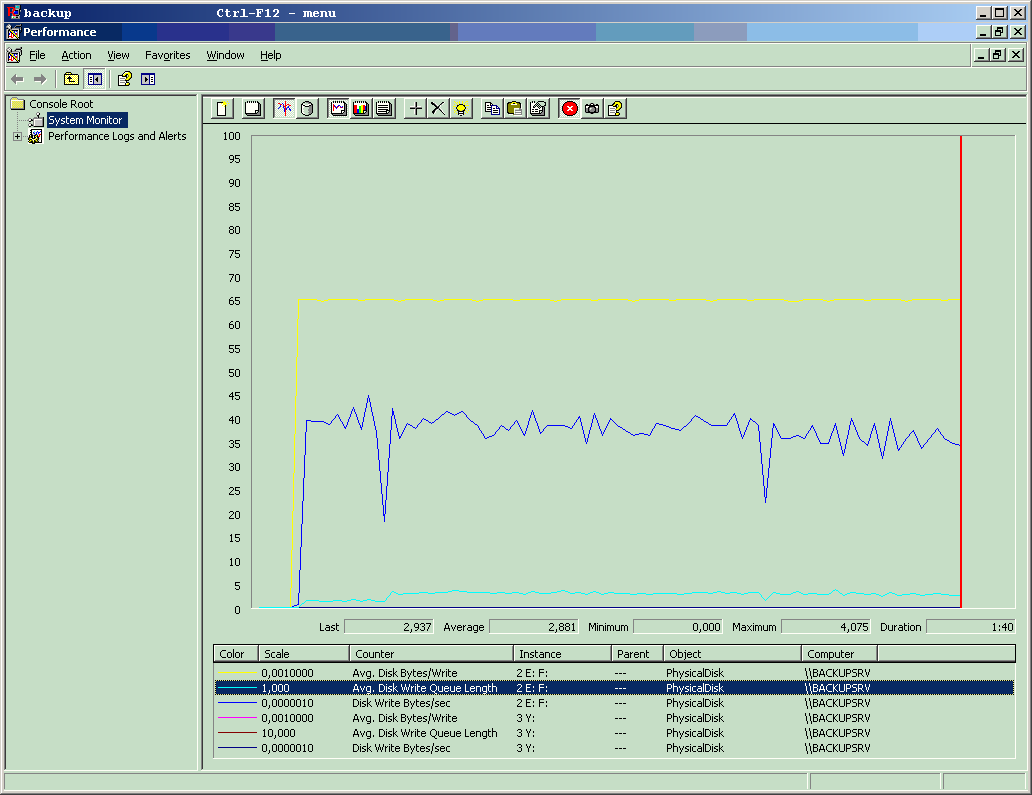Select the red Avg. Disk Write Queue Length row

coord(424,733)
